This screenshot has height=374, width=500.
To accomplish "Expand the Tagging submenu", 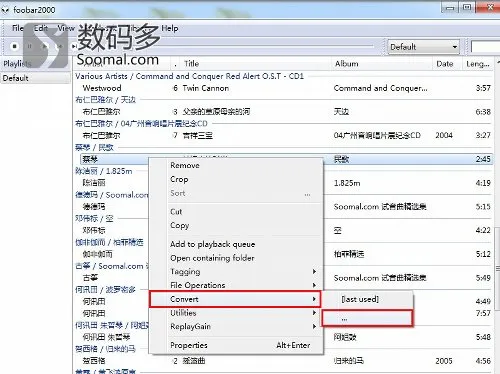I will click(x=237, y=272).
